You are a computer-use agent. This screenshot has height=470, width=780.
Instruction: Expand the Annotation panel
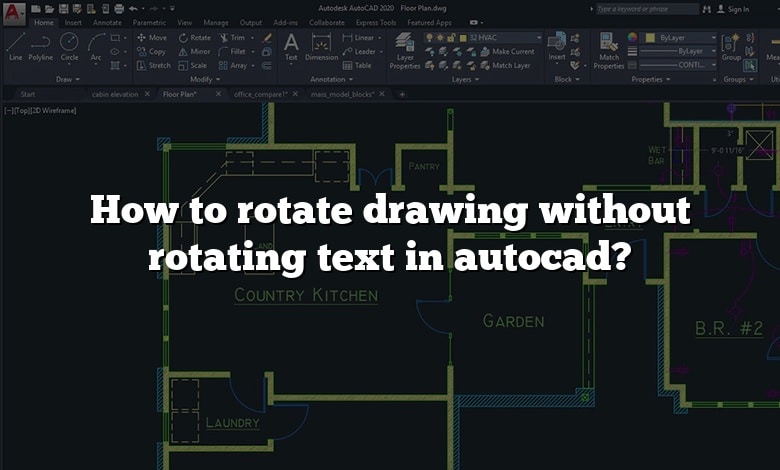(x=331, y=79)
